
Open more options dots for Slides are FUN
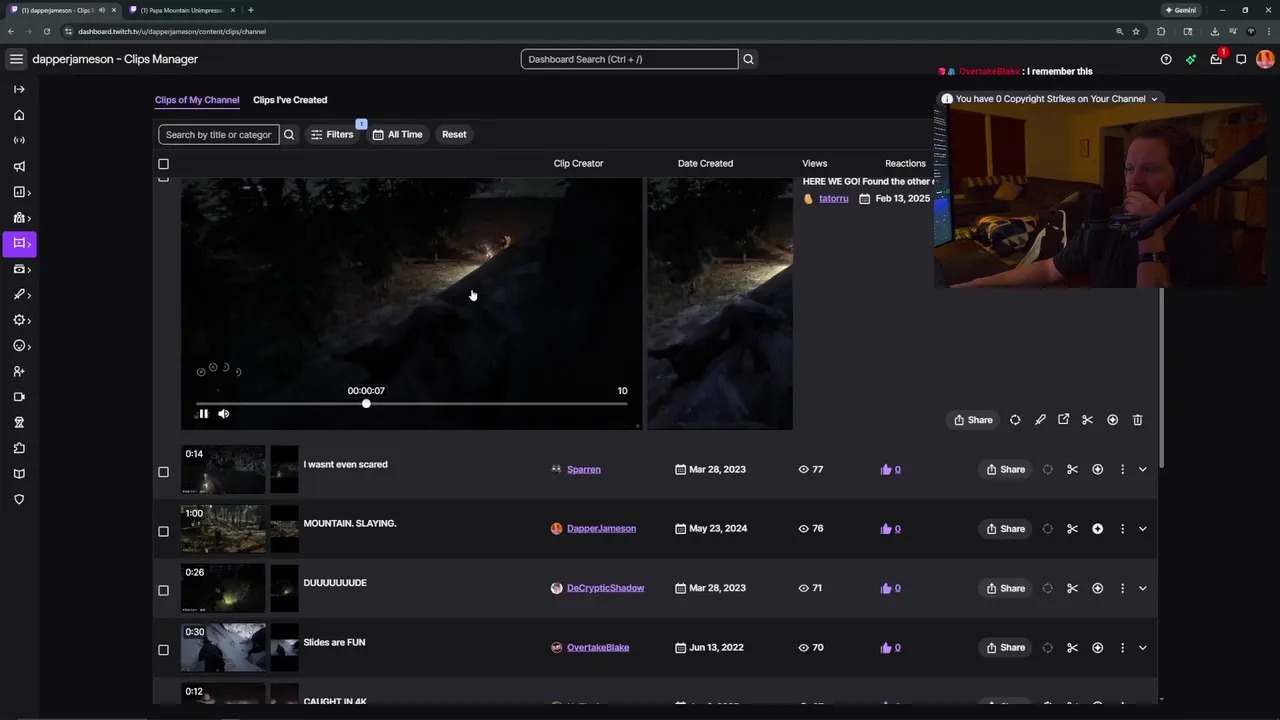point(1122,648)
